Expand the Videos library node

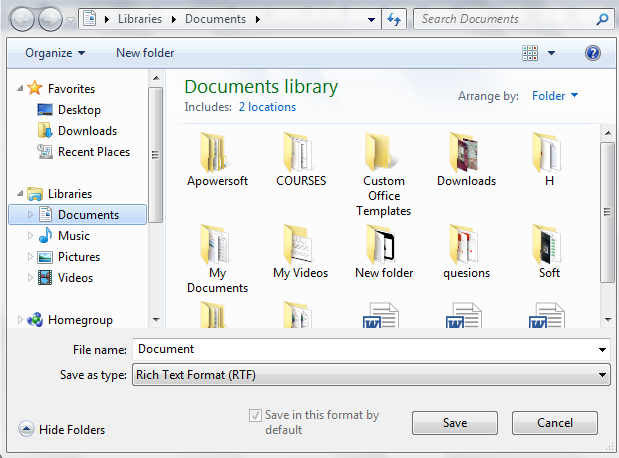[x=30, y=278]
